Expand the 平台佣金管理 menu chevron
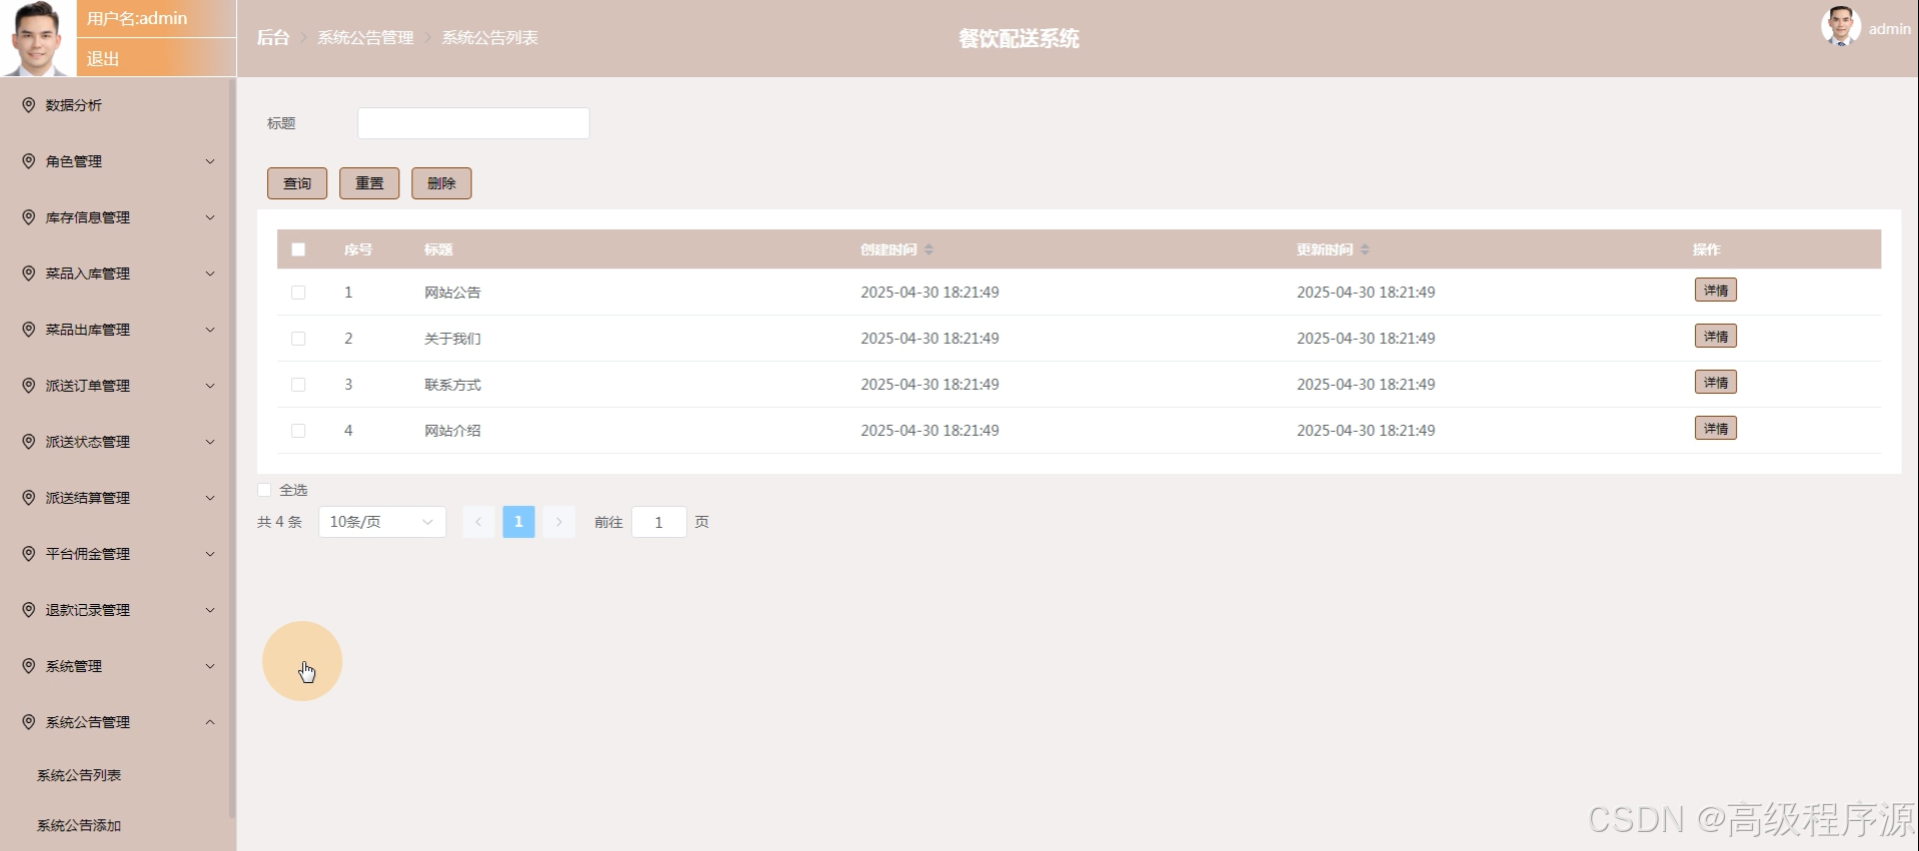 [210, 553]
